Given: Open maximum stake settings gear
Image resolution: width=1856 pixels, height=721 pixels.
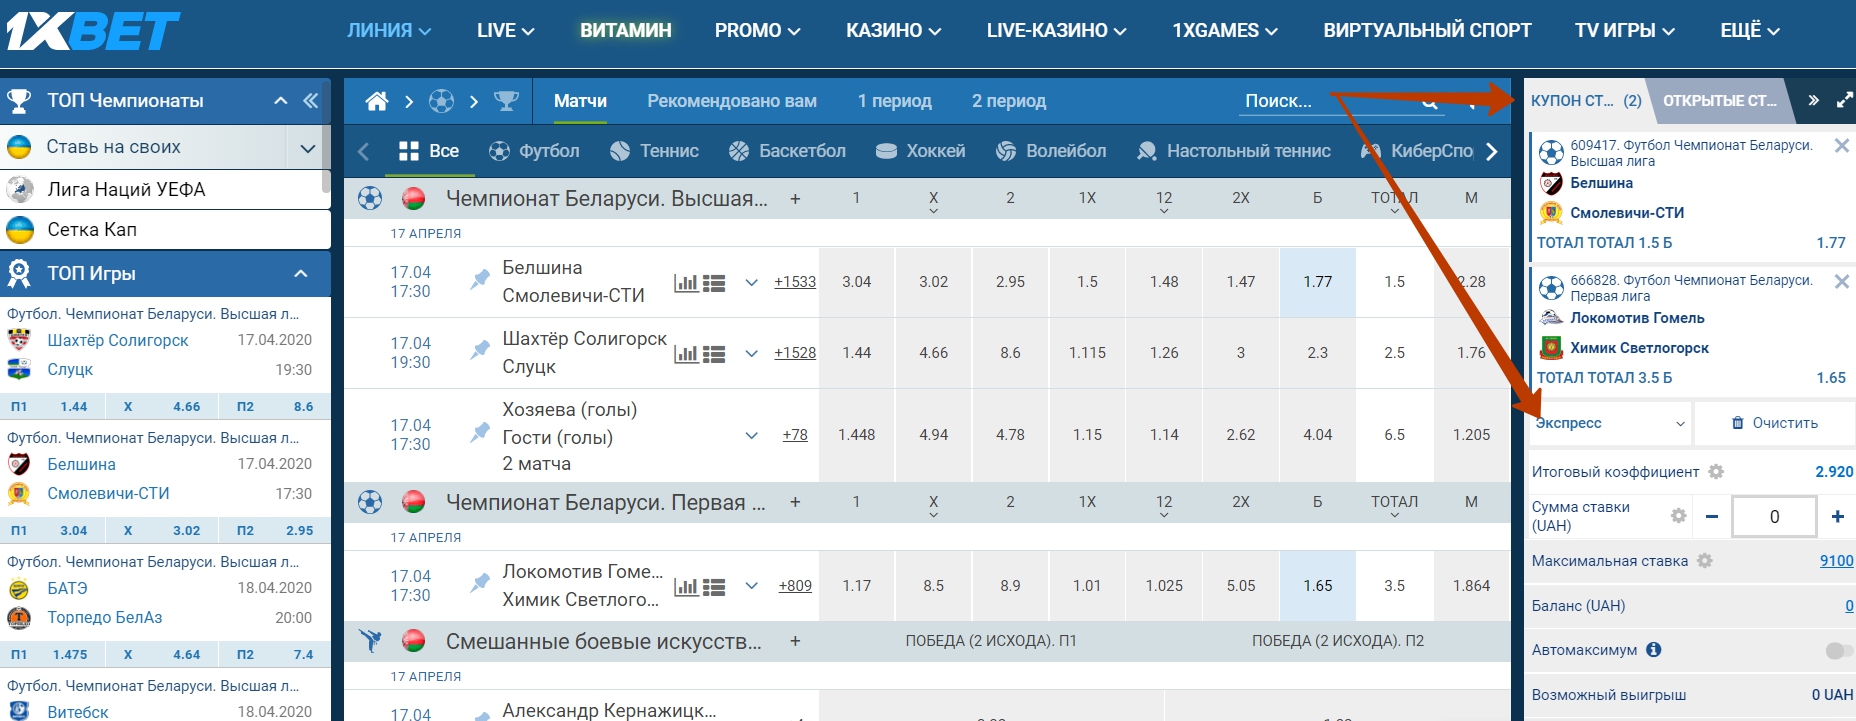Looking at the screenshot, I should click(1705, 561).
